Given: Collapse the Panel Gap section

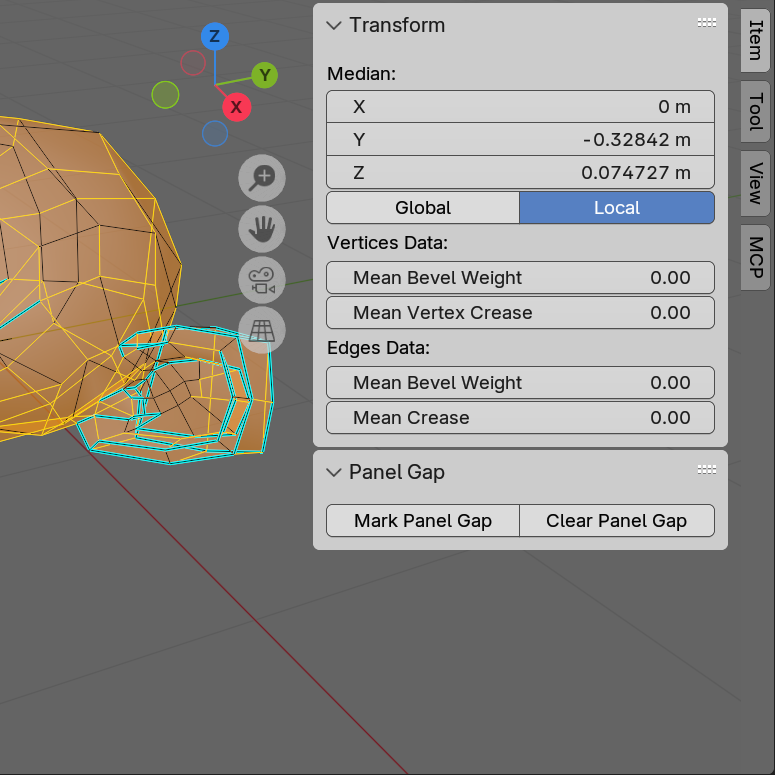Looking at the screenshot, I should tap(334, 472).
